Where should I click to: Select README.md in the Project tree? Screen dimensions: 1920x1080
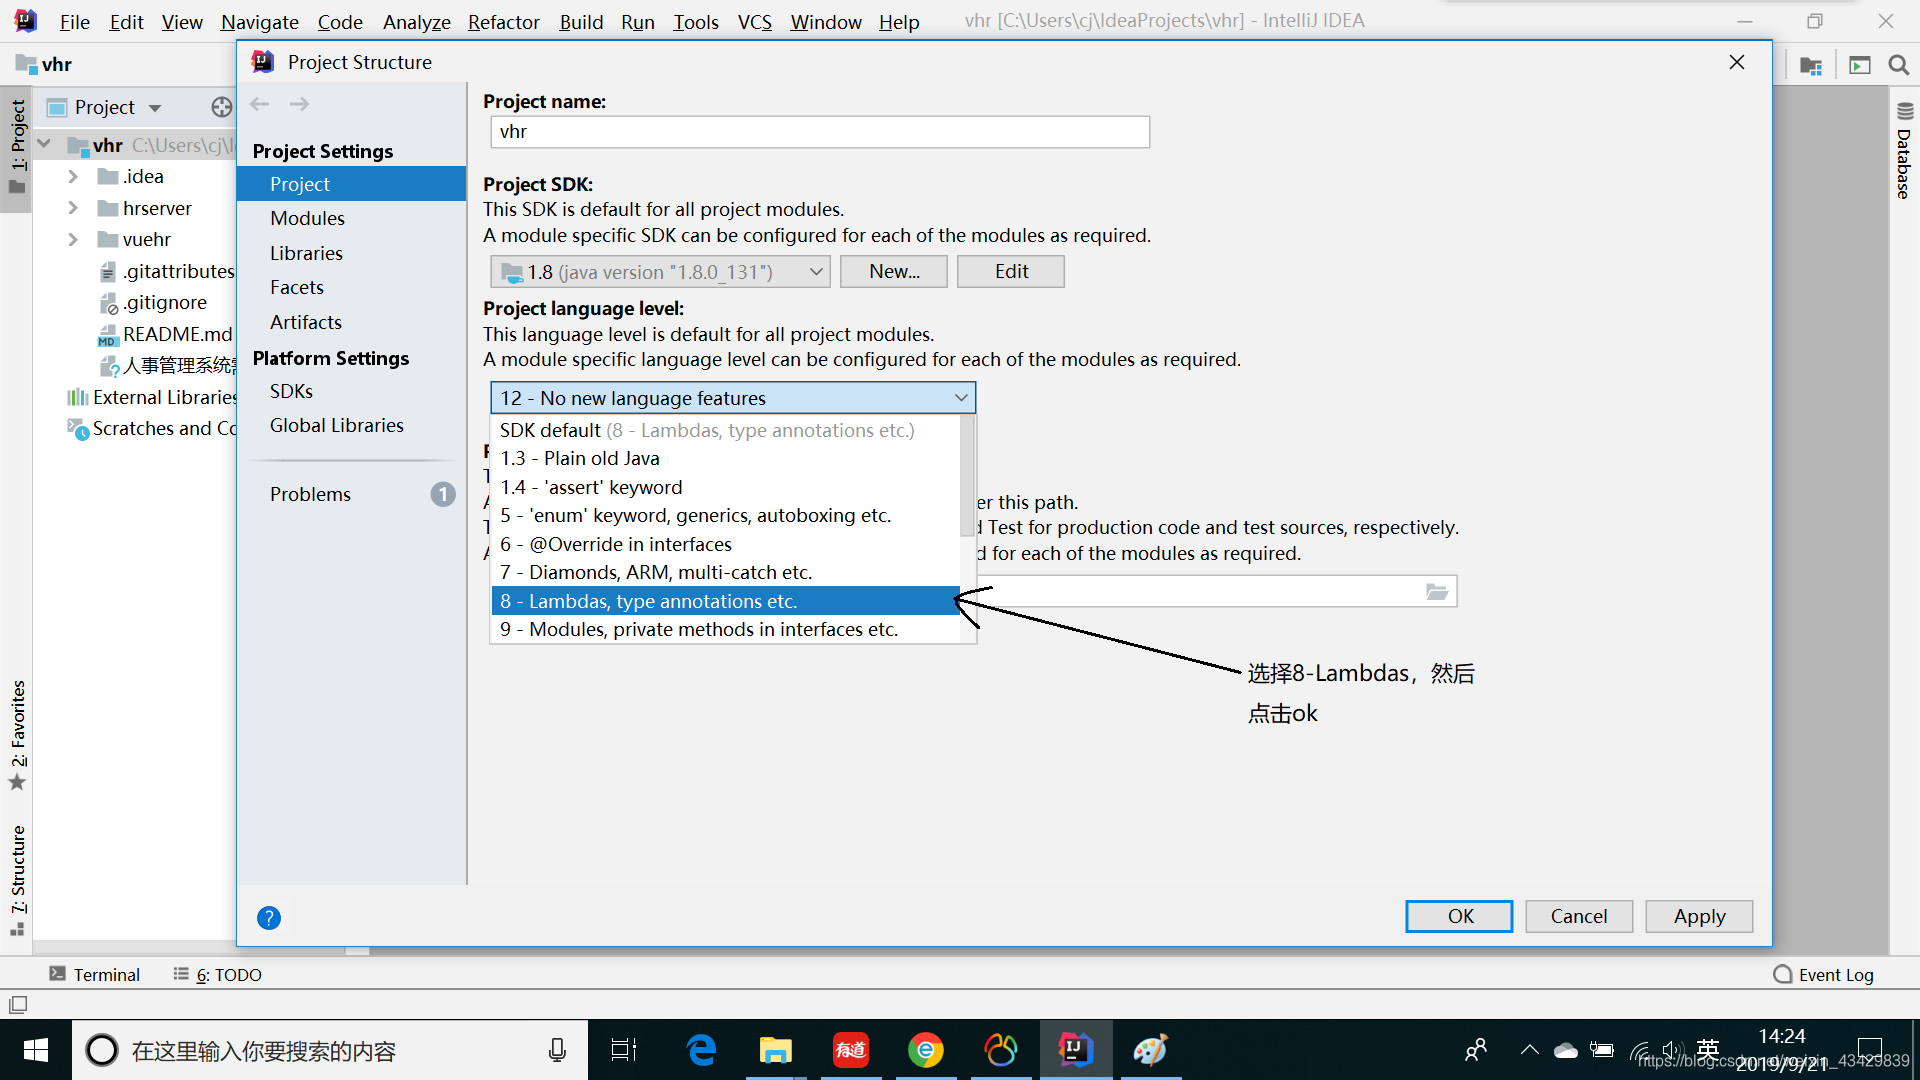[166, 334]
